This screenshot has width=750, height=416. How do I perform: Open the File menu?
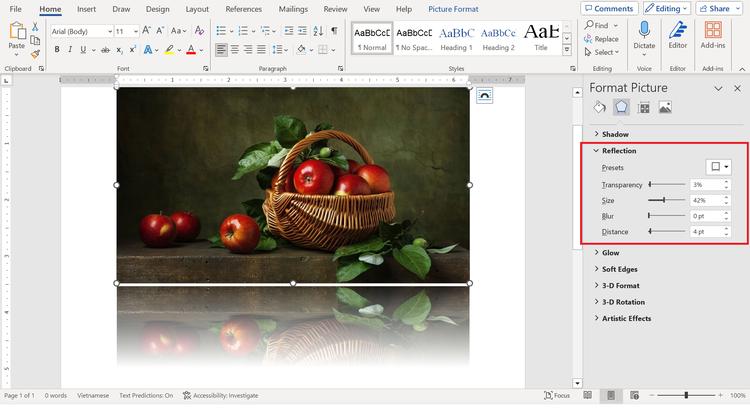tap(15, 9)
